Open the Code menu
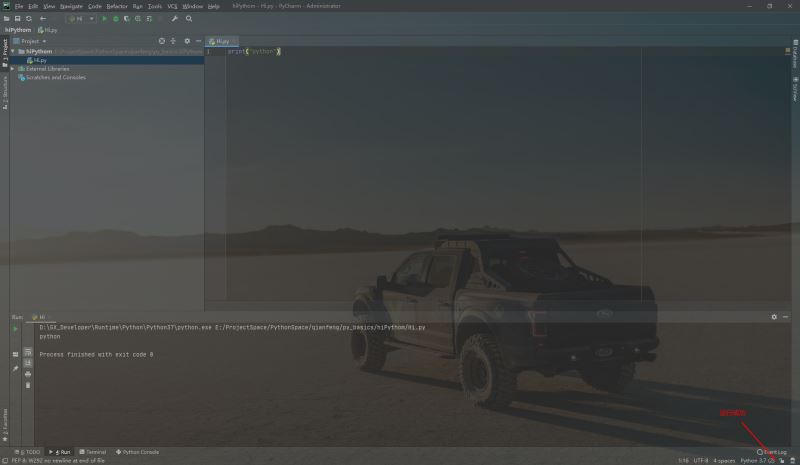 94,6
